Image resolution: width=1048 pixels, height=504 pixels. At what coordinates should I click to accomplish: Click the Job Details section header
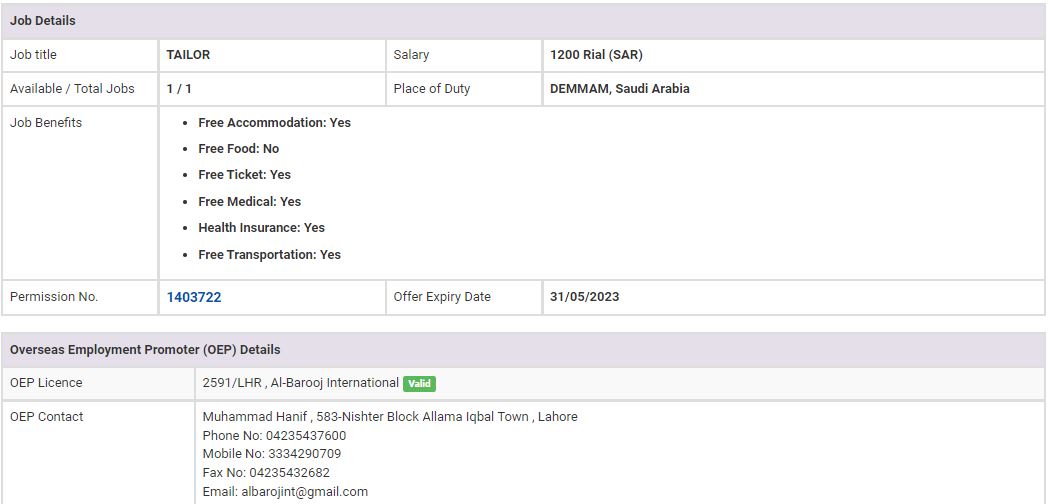pos(43,21)
